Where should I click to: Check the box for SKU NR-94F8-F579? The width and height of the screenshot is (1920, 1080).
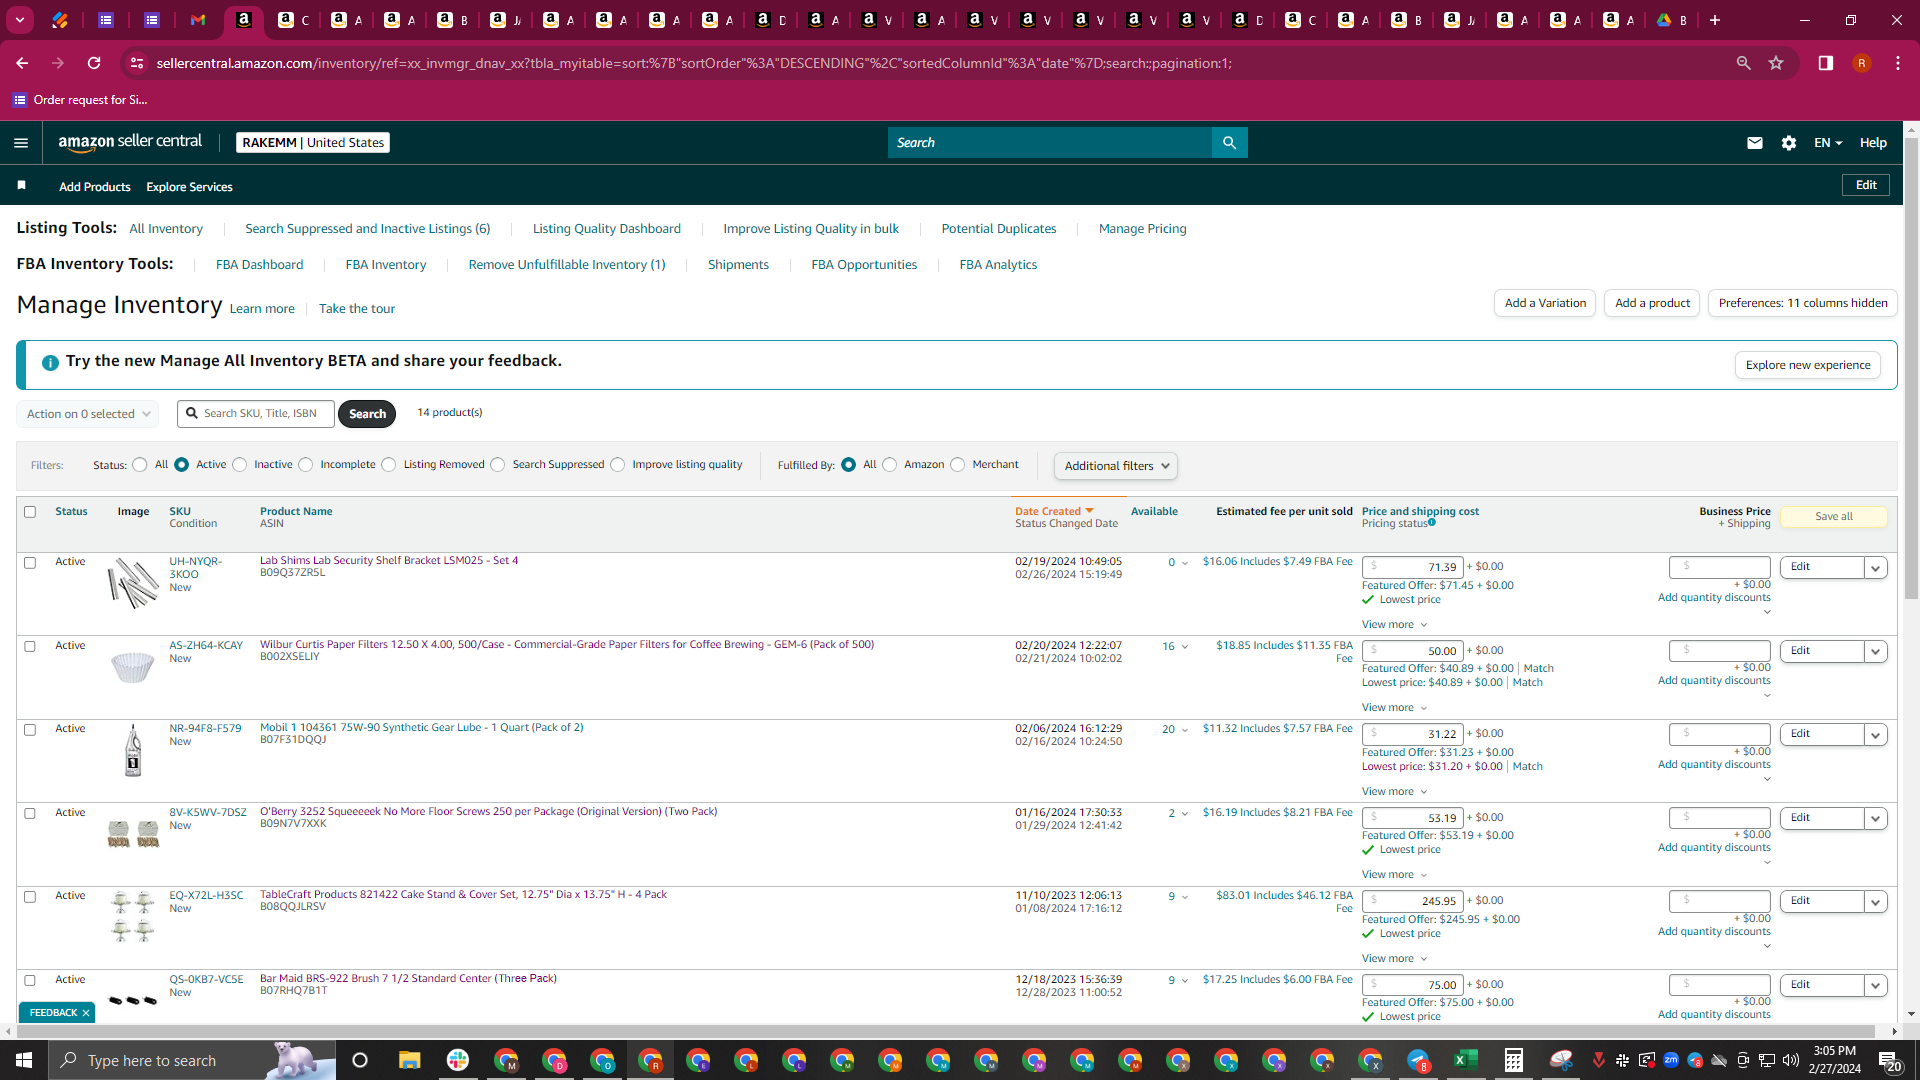pyautogui.click(x=30, y=730)
